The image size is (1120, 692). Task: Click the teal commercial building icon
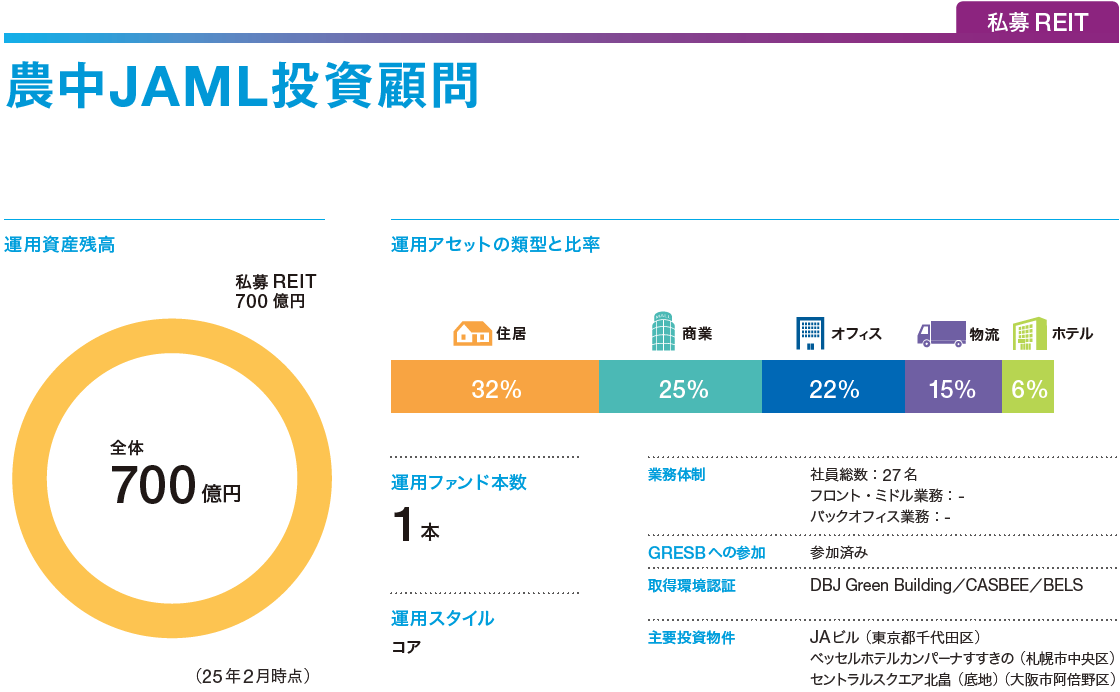663,333
